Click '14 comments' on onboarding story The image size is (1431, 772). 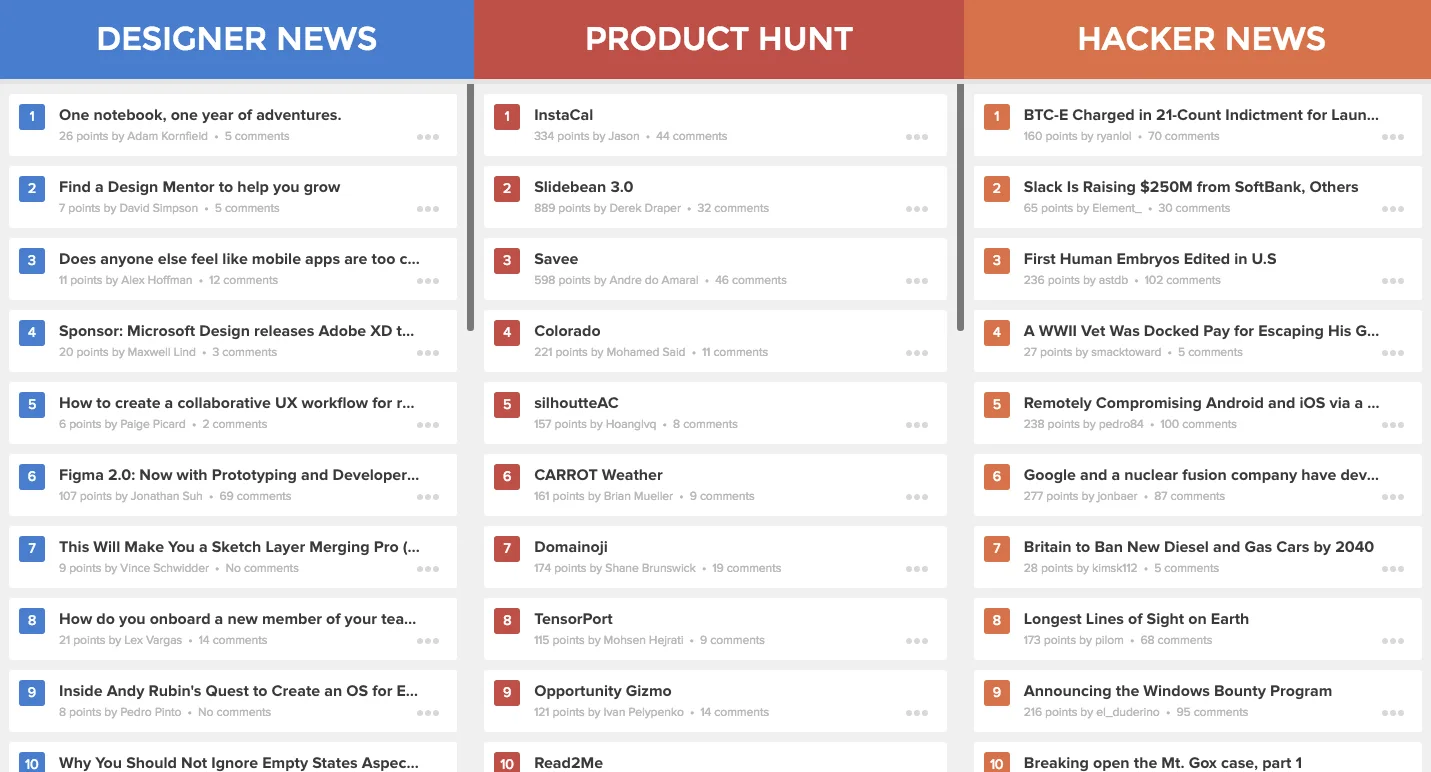click(233, 640)
